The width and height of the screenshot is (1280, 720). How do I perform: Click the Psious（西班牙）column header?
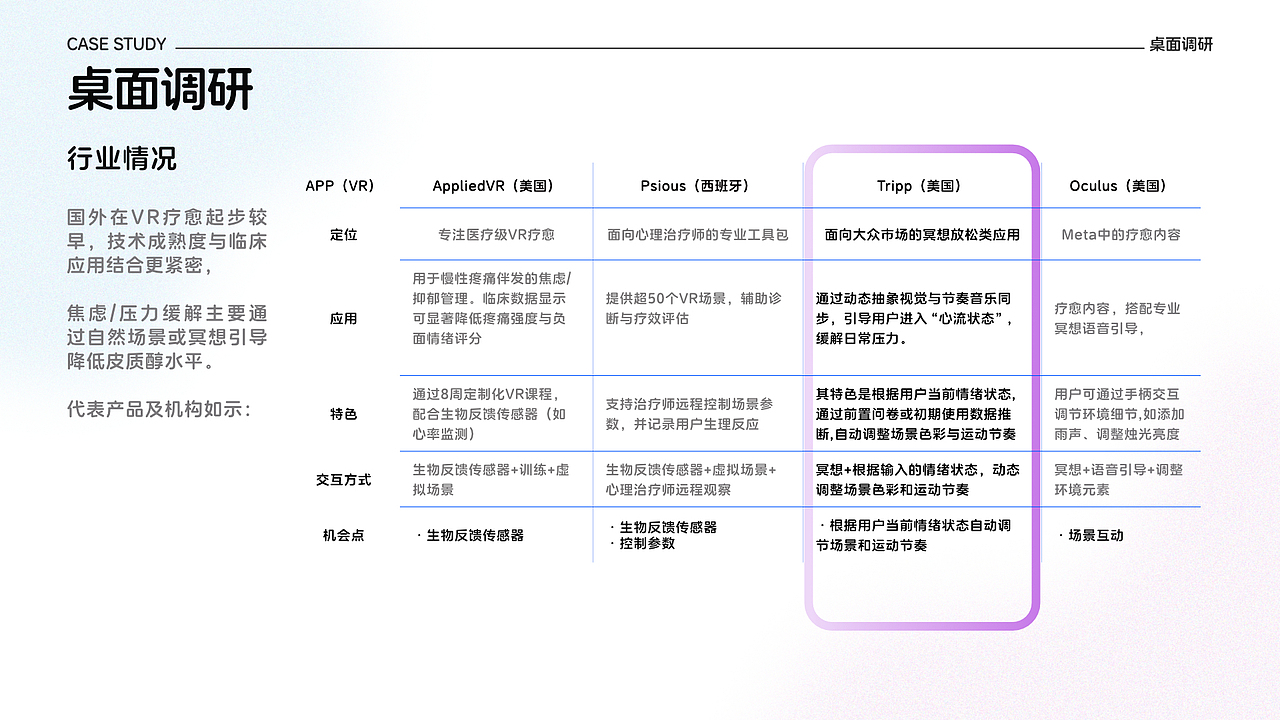698,185
